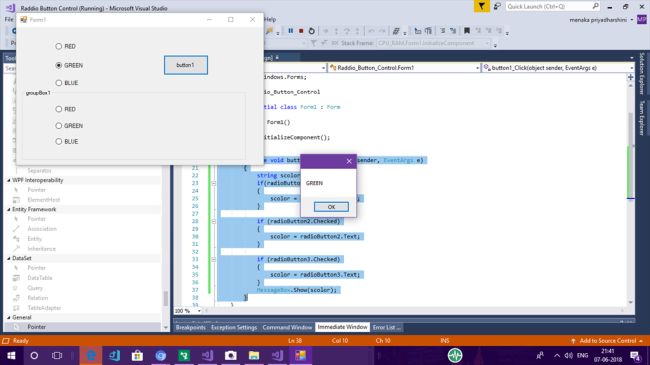650x365 pixels.
Task: Open the Team Explorer side tab
Action: [x=642, y=118]
